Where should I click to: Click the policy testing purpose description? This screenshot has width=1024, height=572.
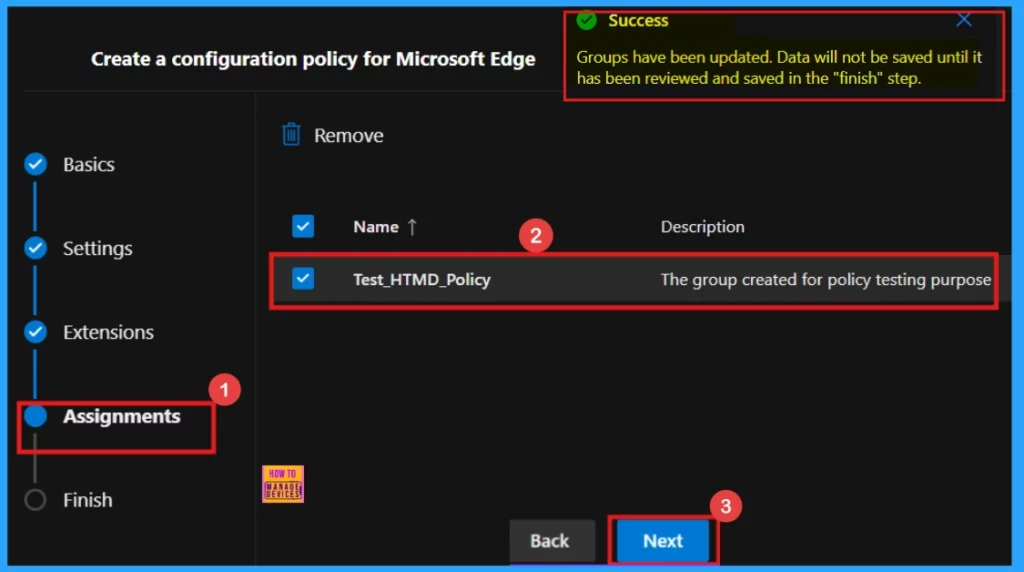tap(825, 279)
